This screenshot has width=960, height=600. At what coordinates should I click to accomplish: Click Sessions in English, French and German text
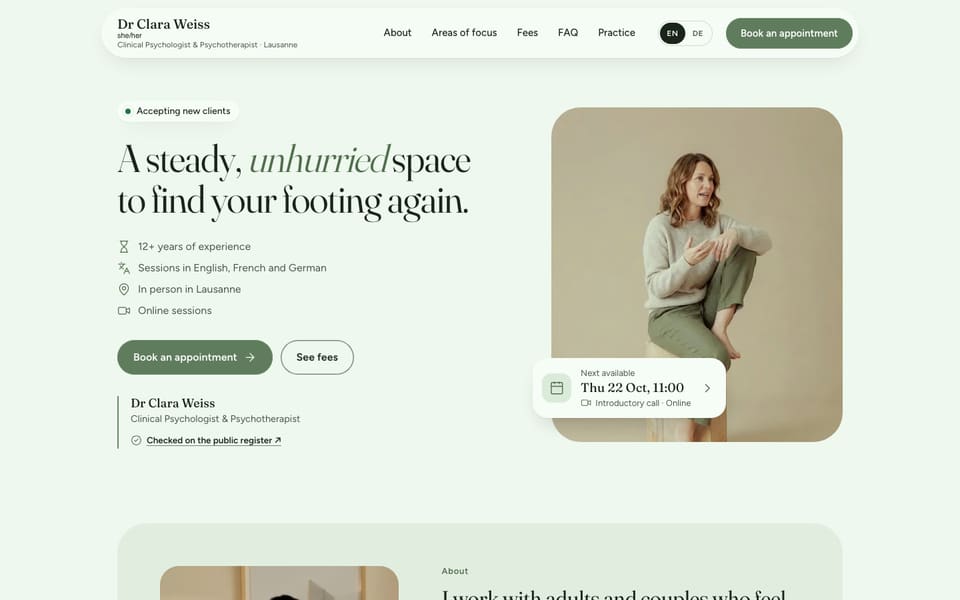[x=232, y=268]
